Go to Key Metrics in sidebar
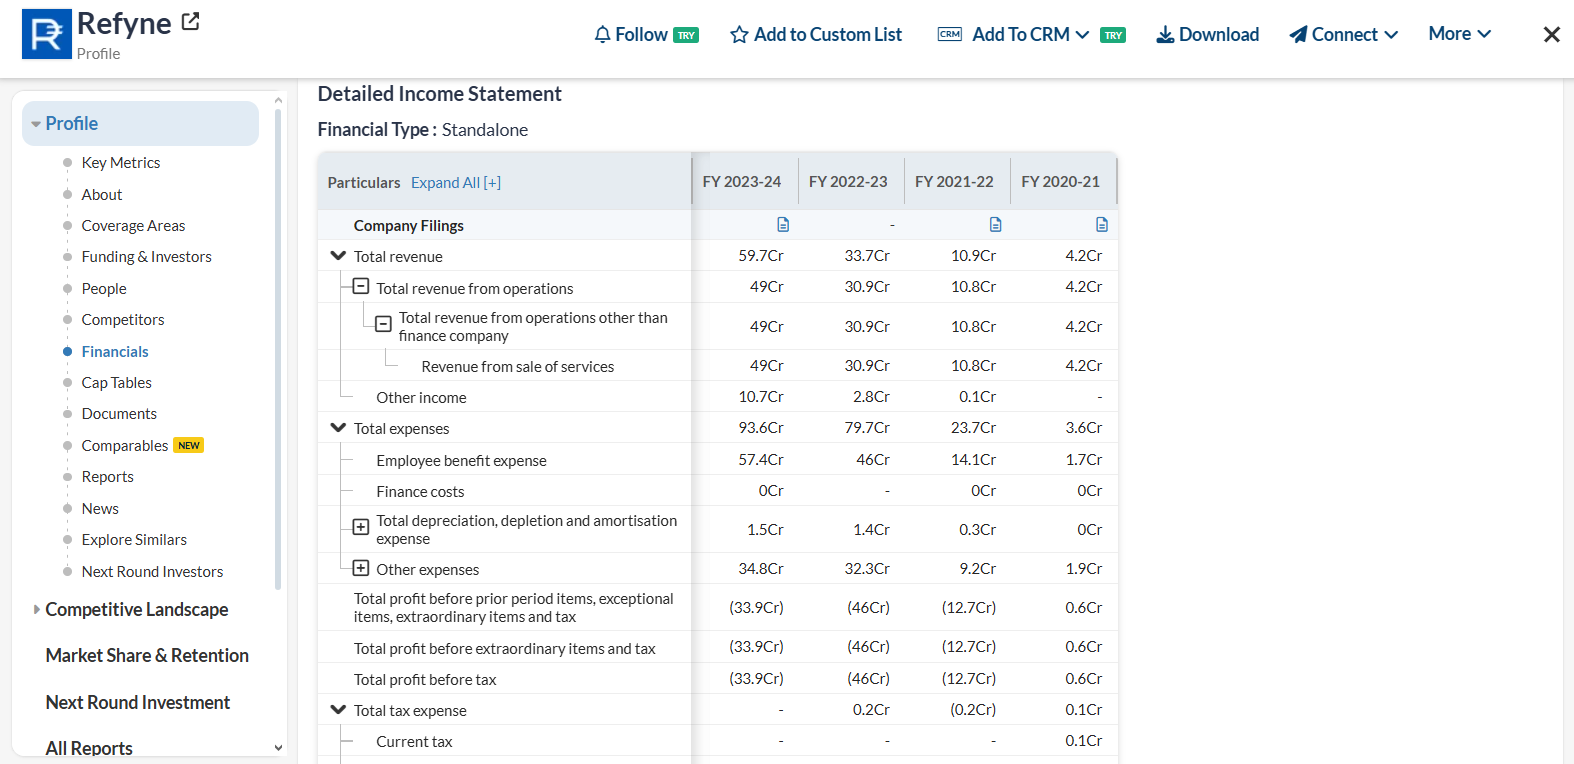This screenshot has width=1574, height=764. (121, 163)
